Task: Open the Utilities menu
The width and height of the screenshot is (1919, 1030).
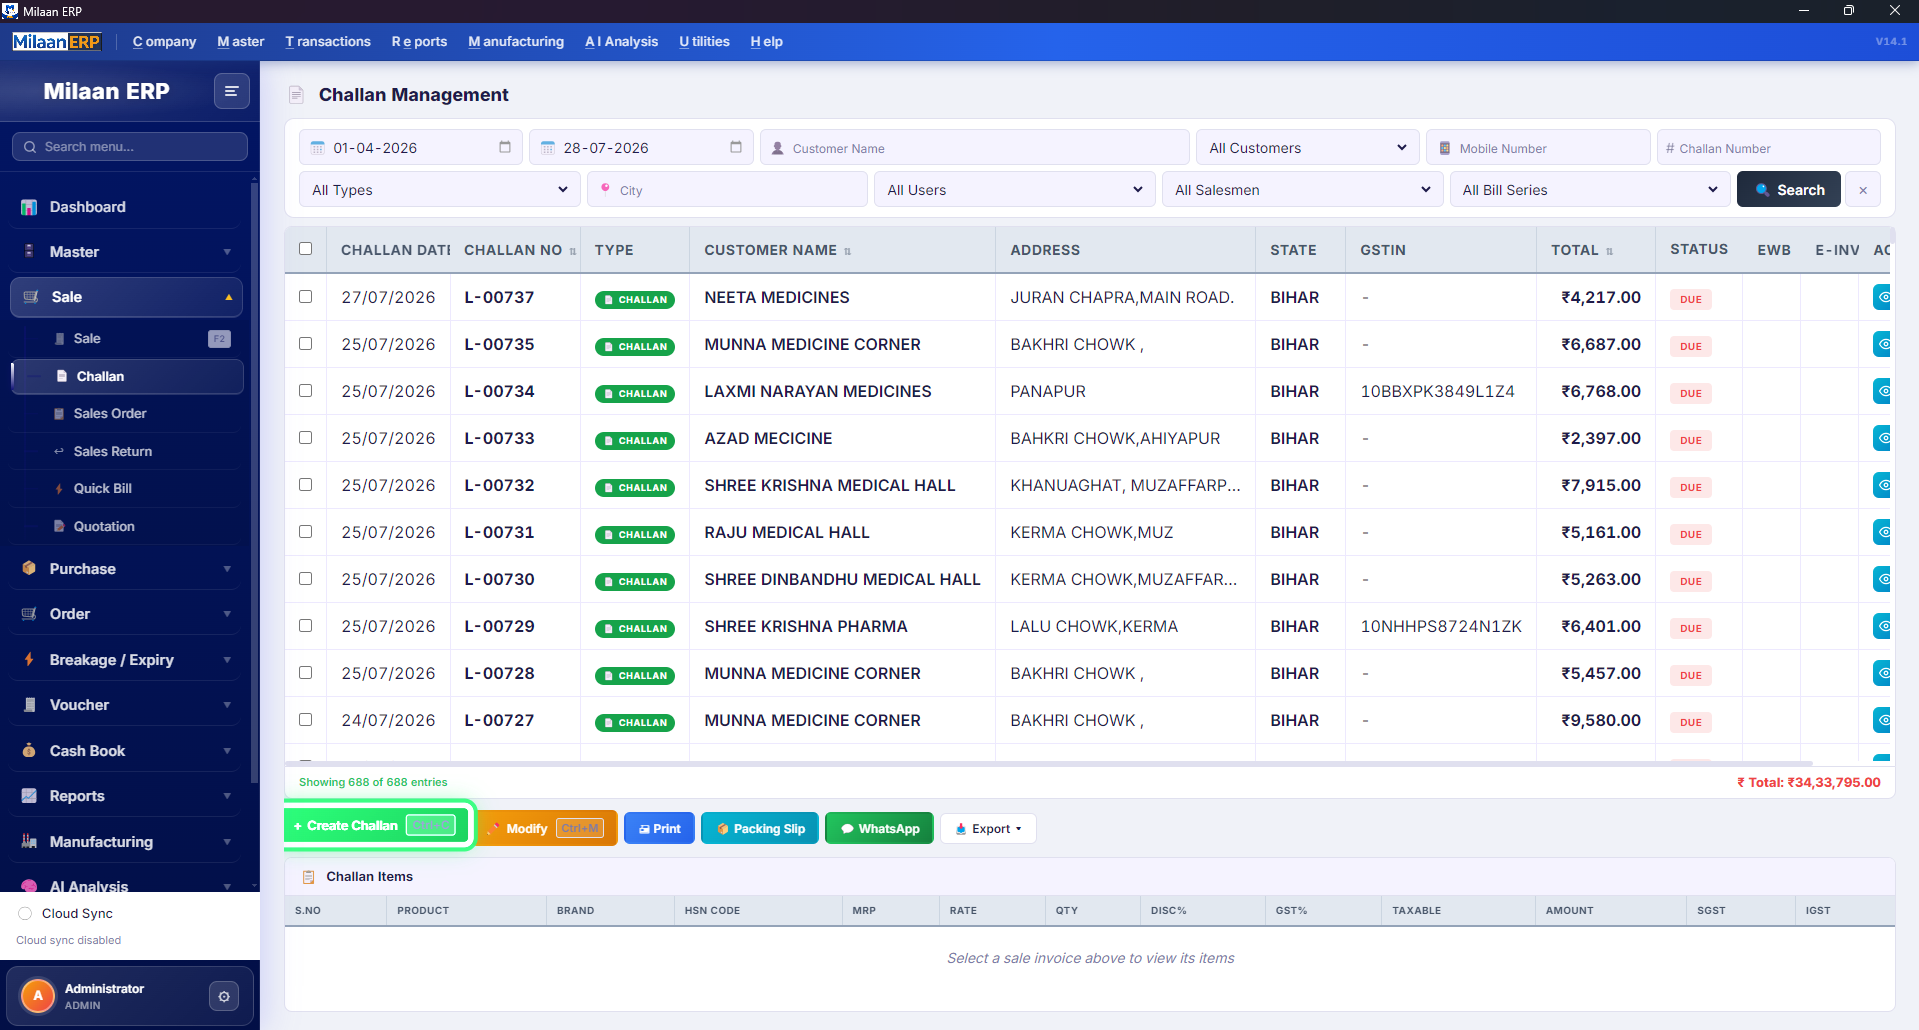Action: 704,42
